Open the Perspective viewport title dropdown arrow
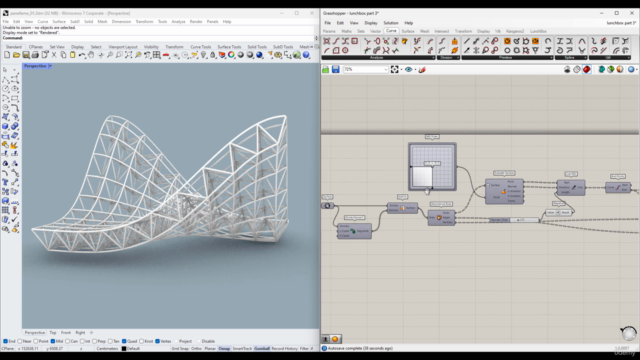This screenshot has height=360, width=640. tap(50, 66)
